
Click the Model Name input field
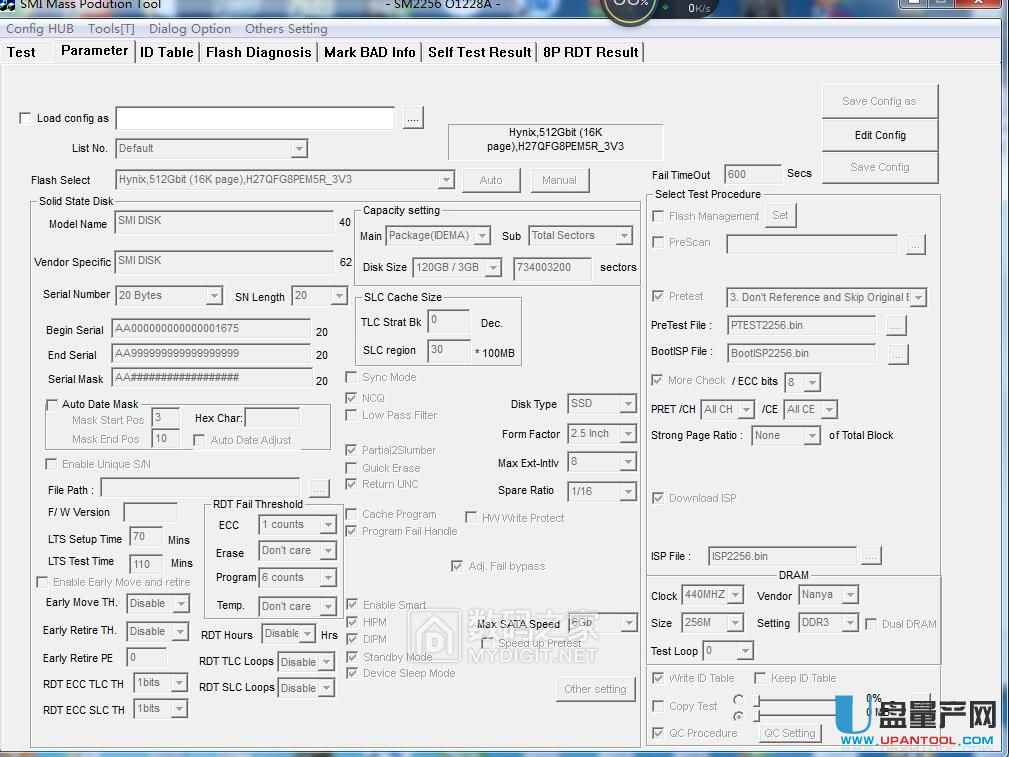(x=224, y=224)
